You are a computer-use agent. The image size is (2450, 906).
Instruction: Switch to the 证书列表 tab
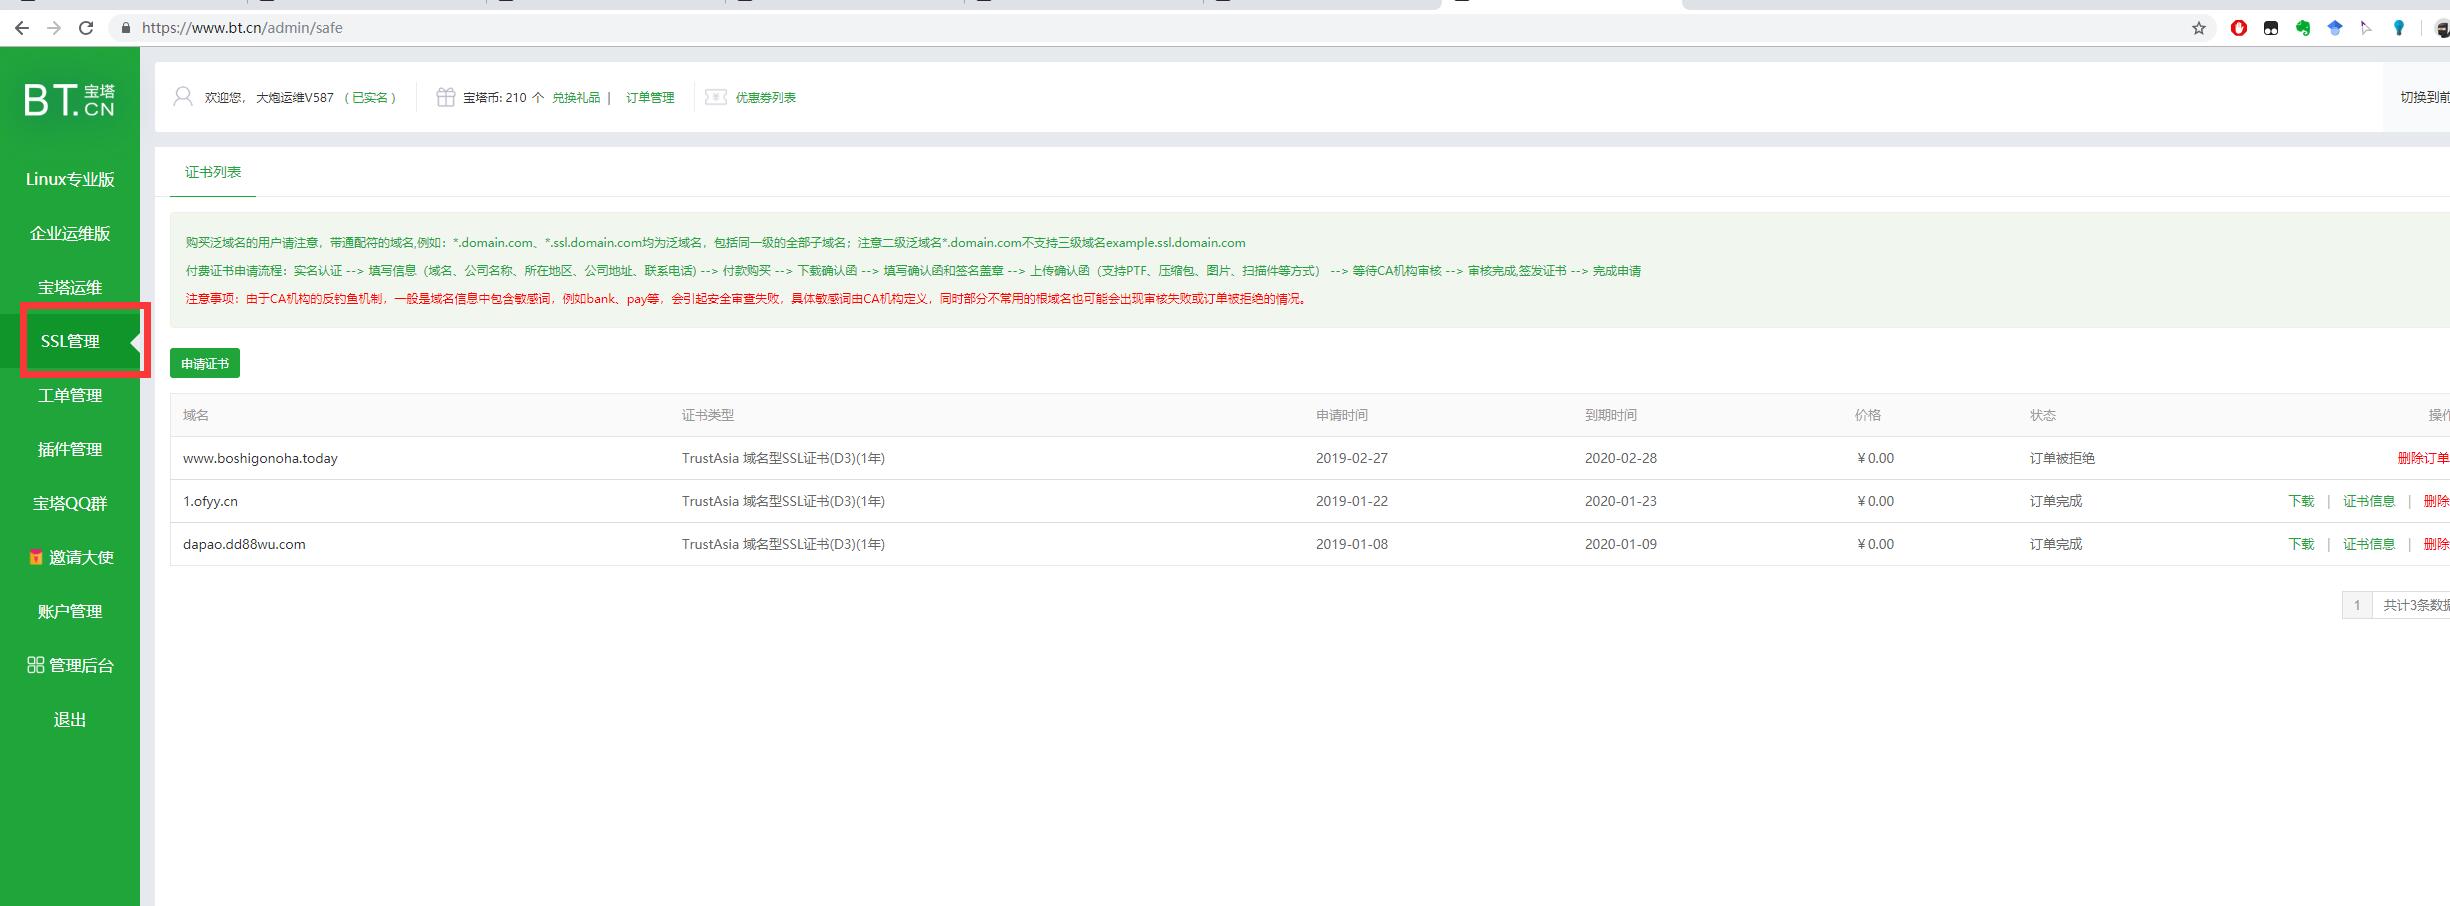pos(212,172)
